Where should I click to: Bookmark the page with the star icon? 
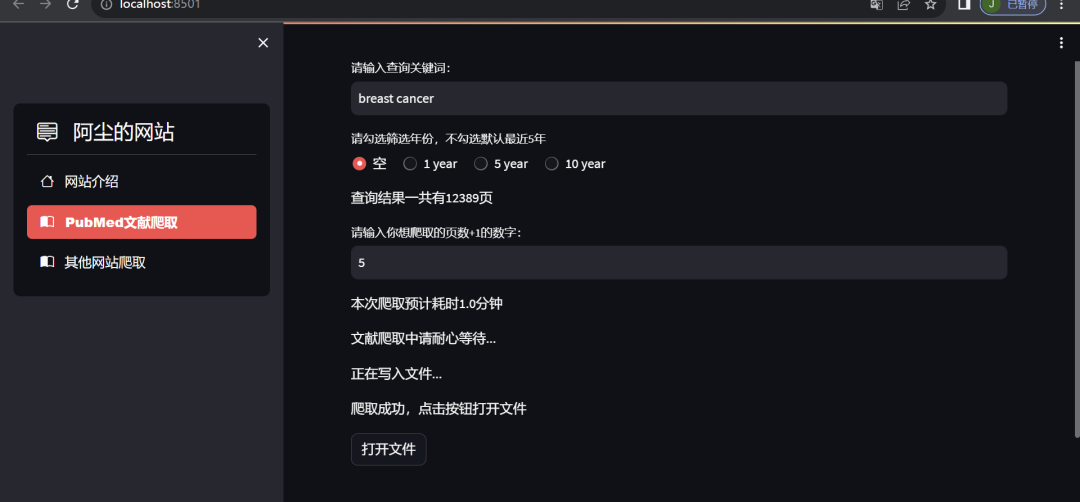click(931, 5)
